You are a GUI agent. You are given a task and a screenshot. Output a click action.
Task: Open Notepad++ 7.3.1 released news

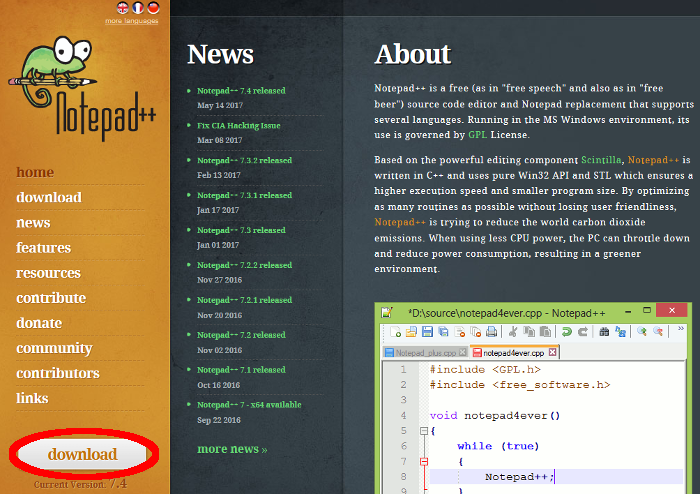point(245,195)
